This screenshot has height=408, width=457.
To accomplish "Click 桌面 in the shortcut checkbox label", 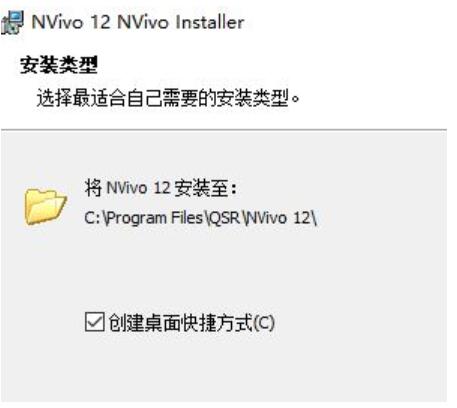I will [x=162, y=323].
